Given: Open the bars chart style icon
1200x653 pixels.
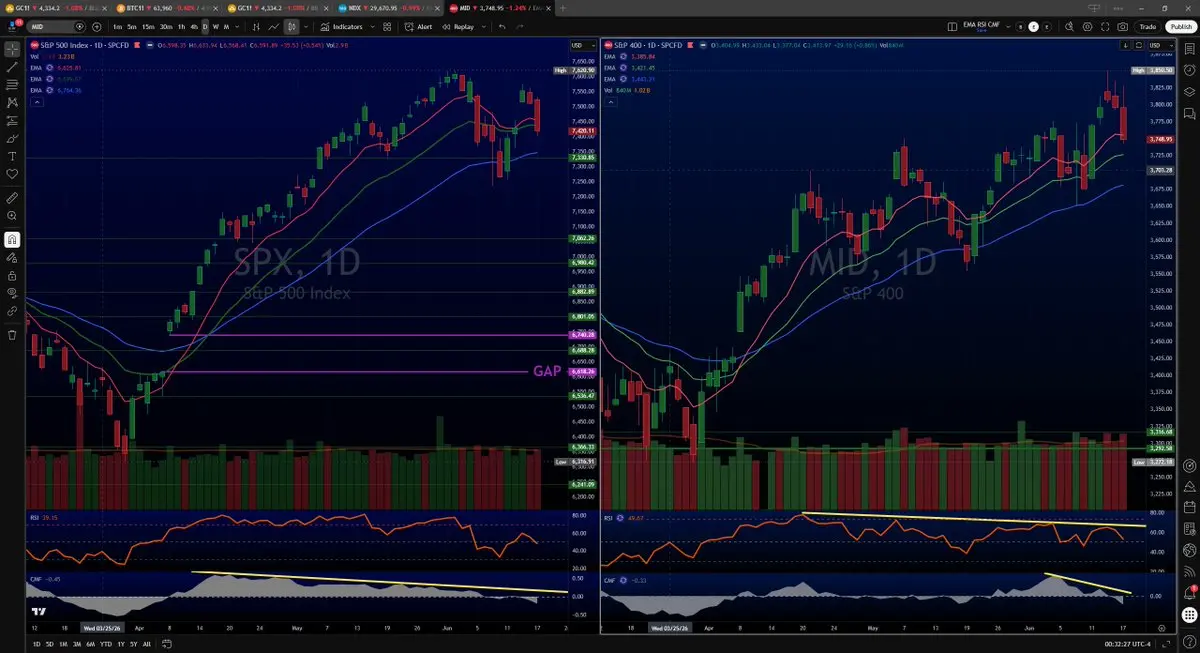Looking at the screenshot, I should click(x=256, y=27).
